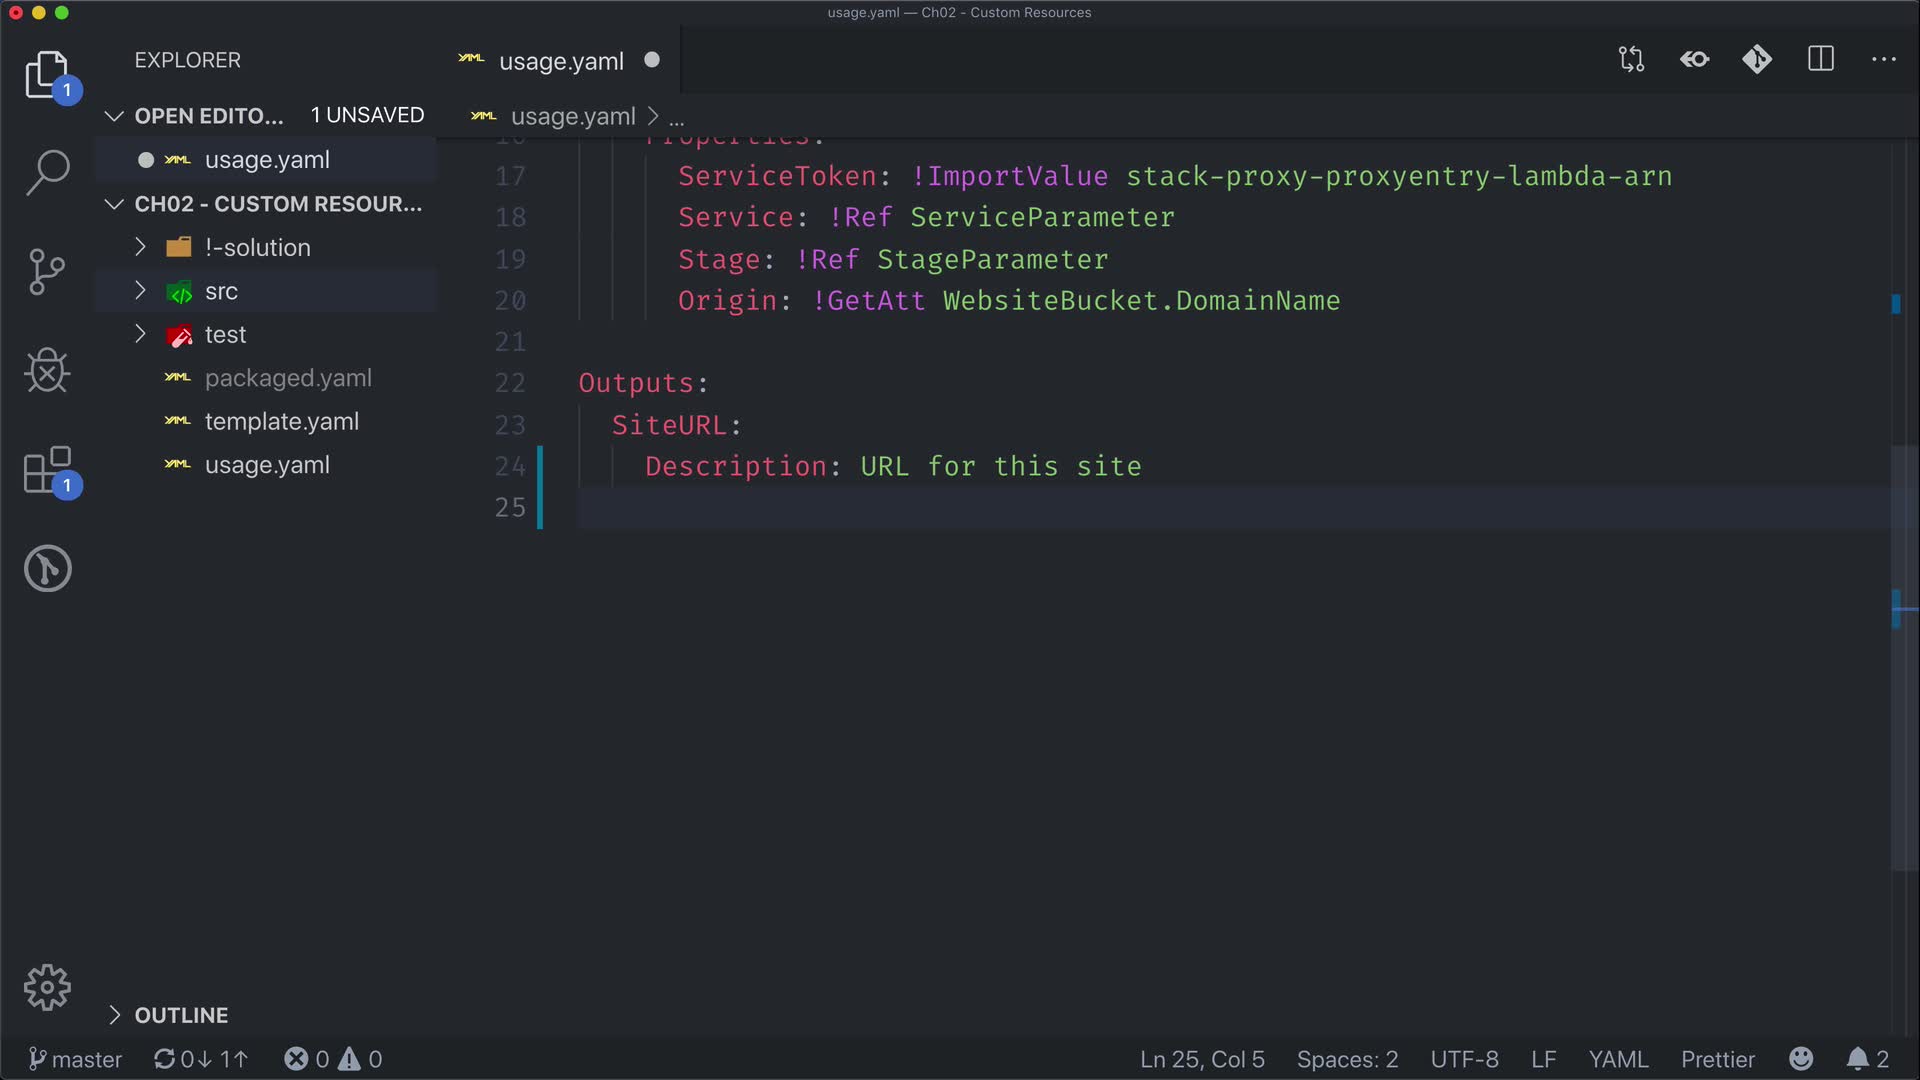Click the Open Changes compare icon
This screenshot has width=1920, height=1080.
point(1631,60)
